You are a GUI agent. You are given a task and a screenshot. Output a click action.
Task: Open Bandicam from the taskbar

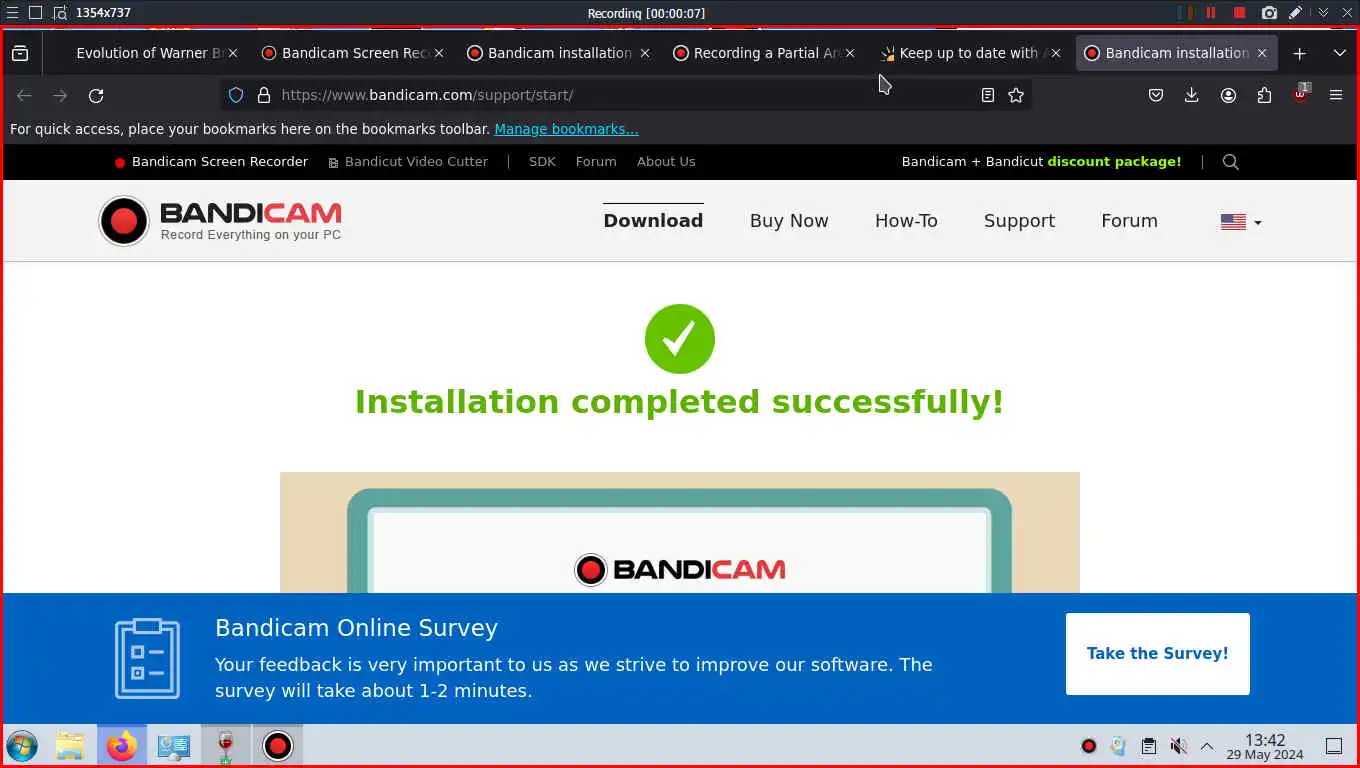[278, 746]
